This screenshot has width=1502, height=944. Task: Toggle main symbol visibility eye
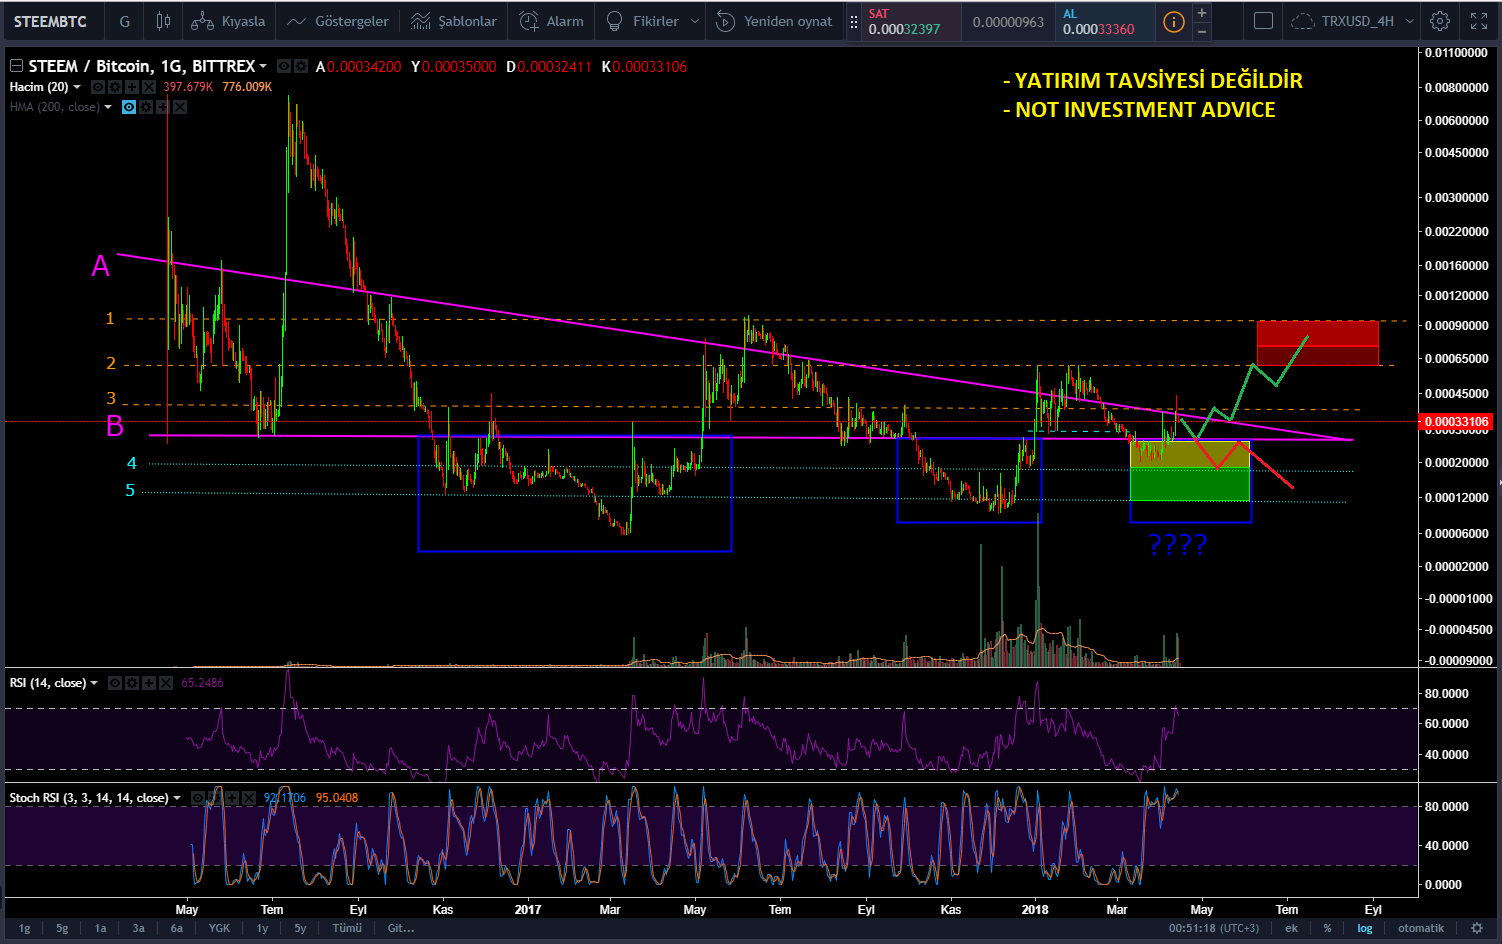pyautogui.click(x=284, y=66)
